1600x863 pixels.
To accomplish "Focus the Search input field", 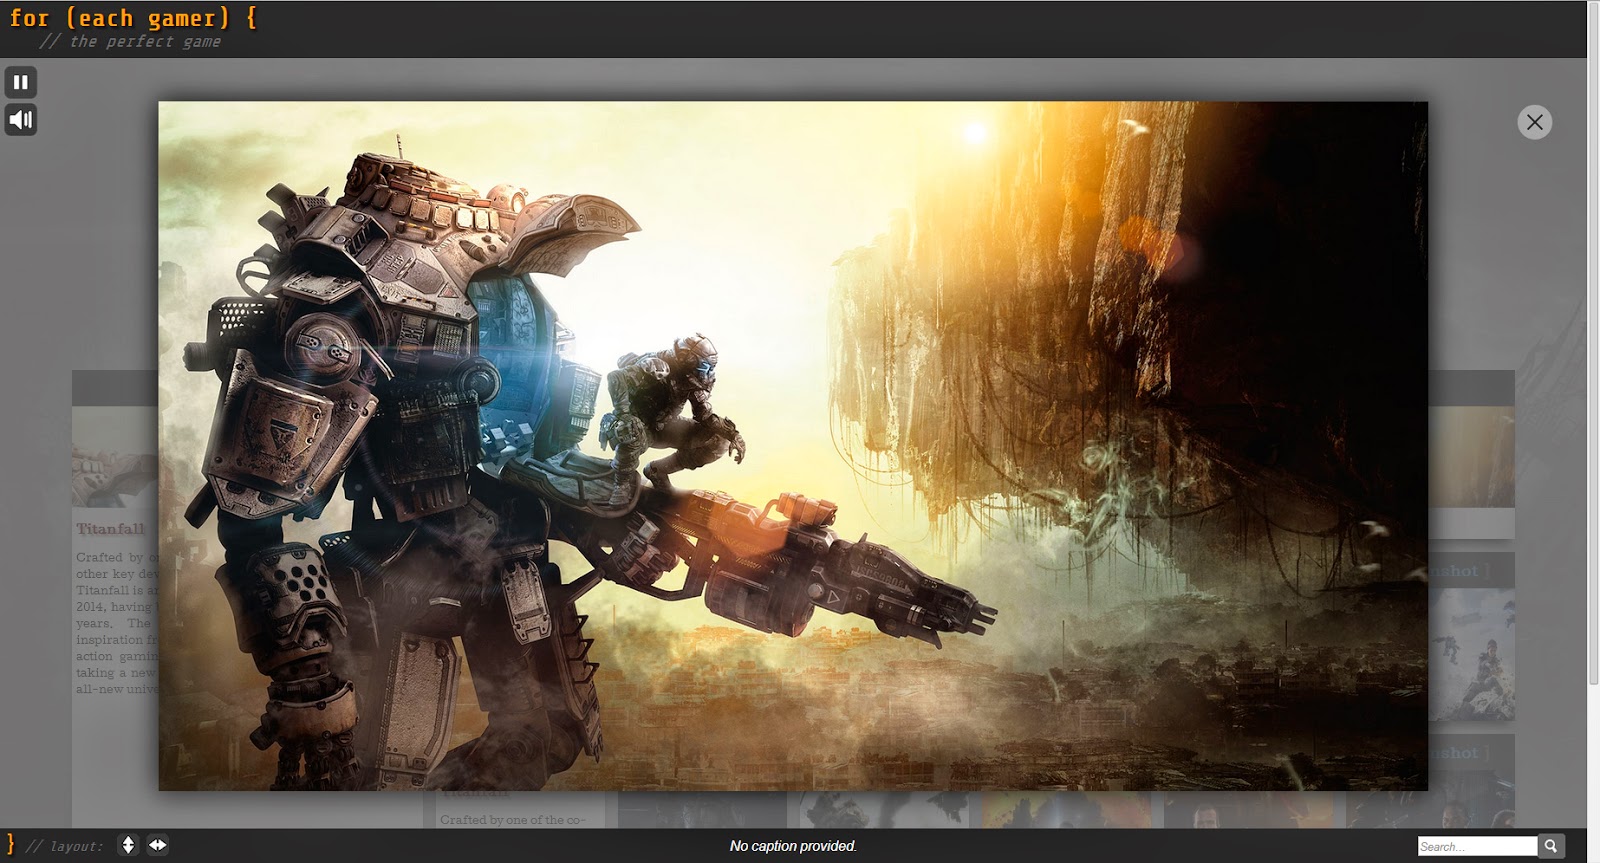I will [x=1476, y=846].
